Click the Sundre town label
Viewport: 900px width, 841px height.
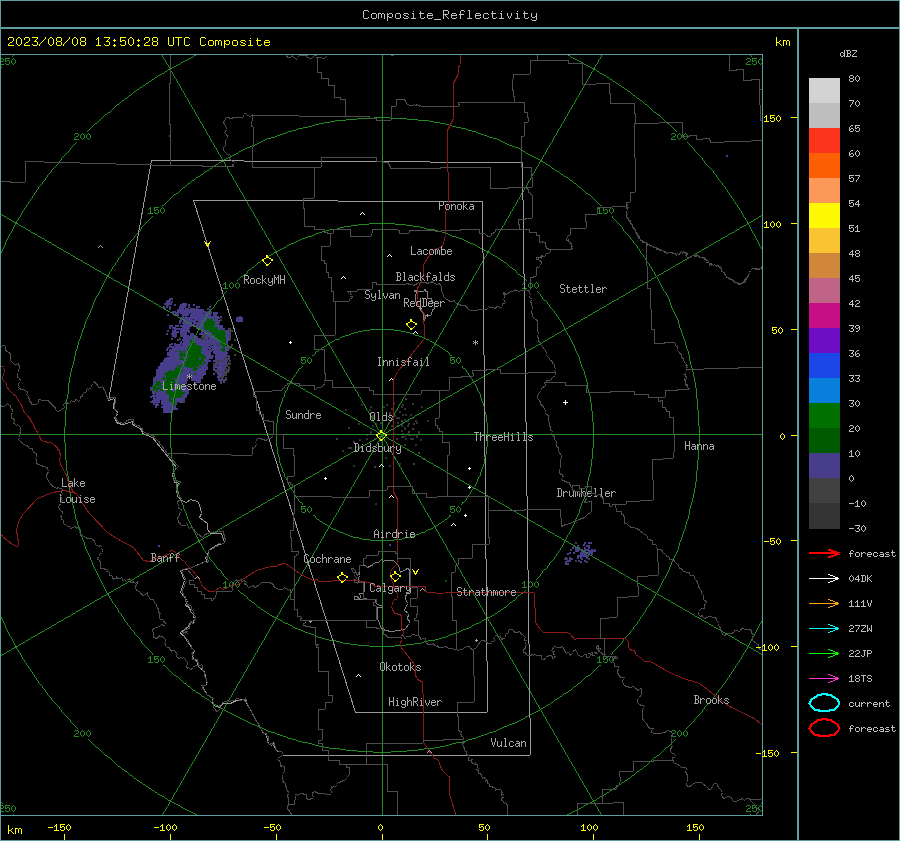point(303,414)
